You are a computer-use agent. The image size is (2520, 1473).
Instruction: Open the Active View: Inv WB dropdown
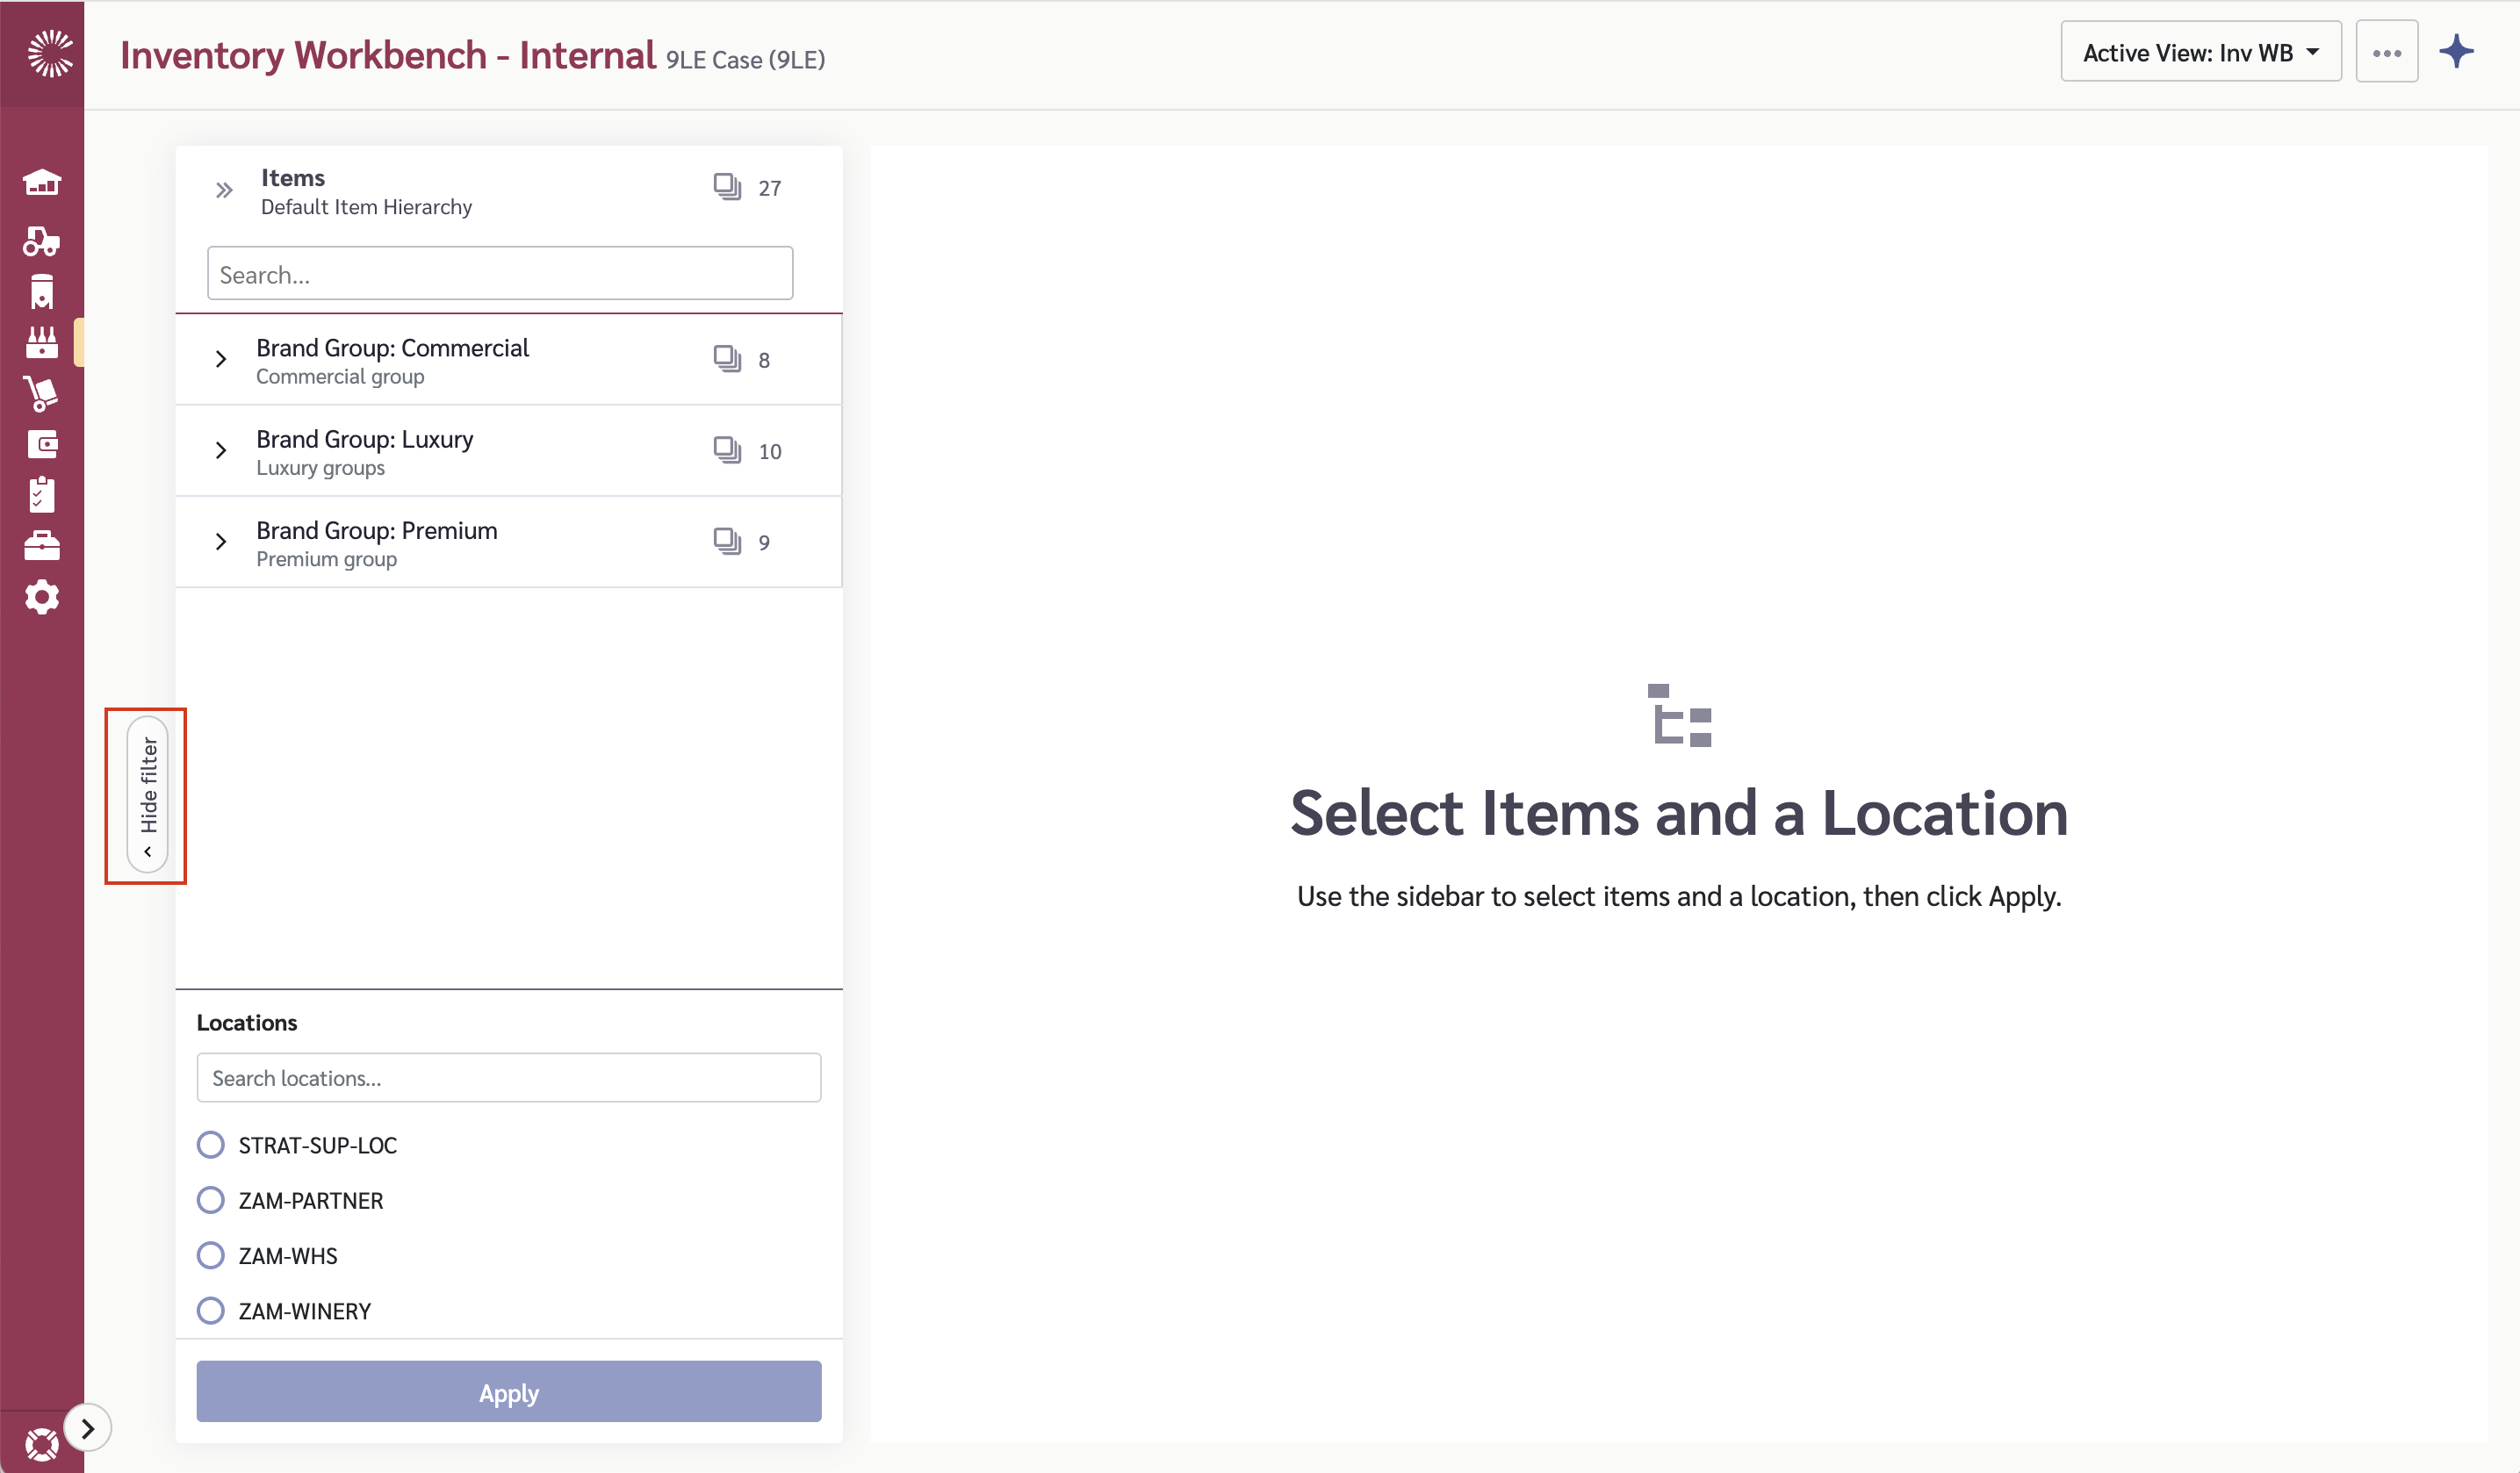(2200, 52)
